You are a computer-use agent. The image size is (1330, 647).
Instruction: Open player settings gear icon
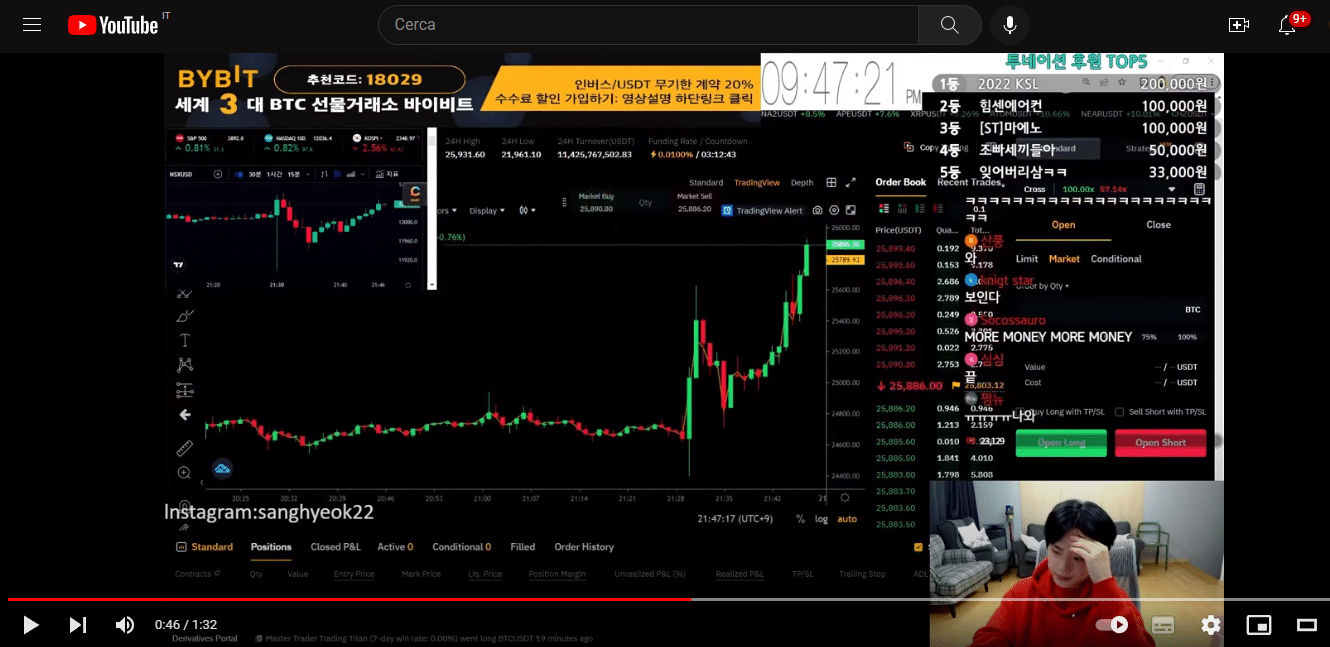pos(1211,625)
